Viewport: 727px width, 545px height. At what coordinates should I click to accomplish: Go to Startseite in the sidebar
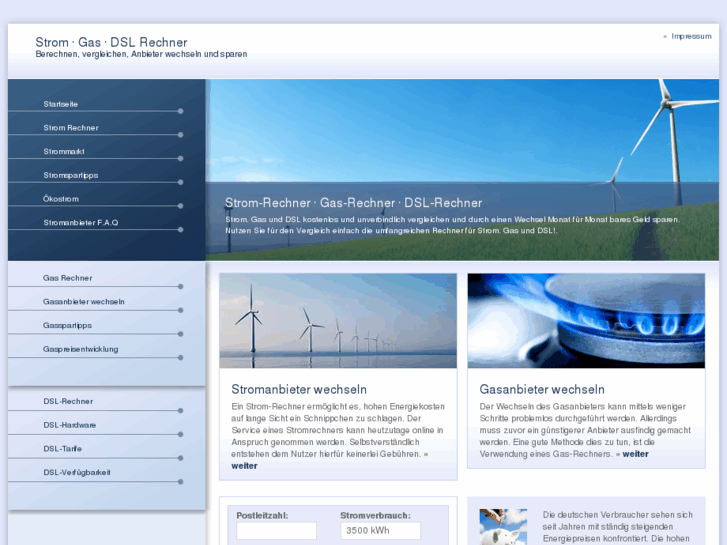(x=61, y=104)
